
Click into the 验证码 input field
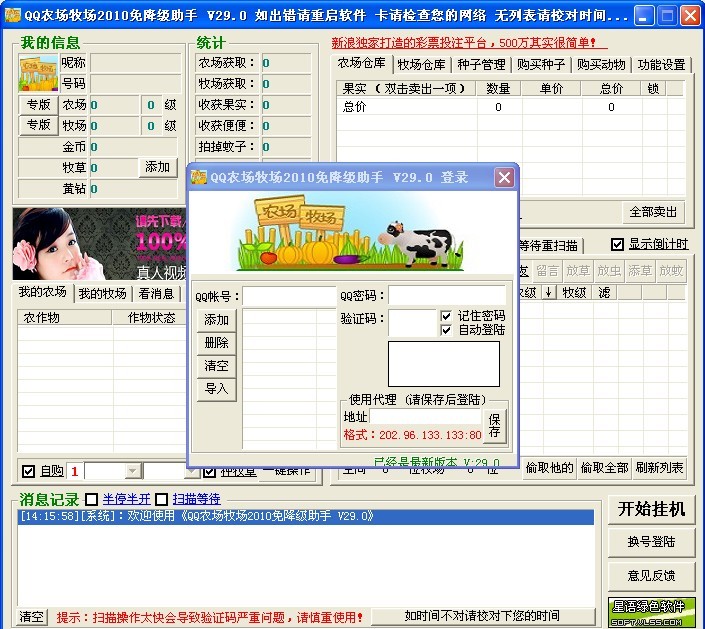click(x=412, y=322)
